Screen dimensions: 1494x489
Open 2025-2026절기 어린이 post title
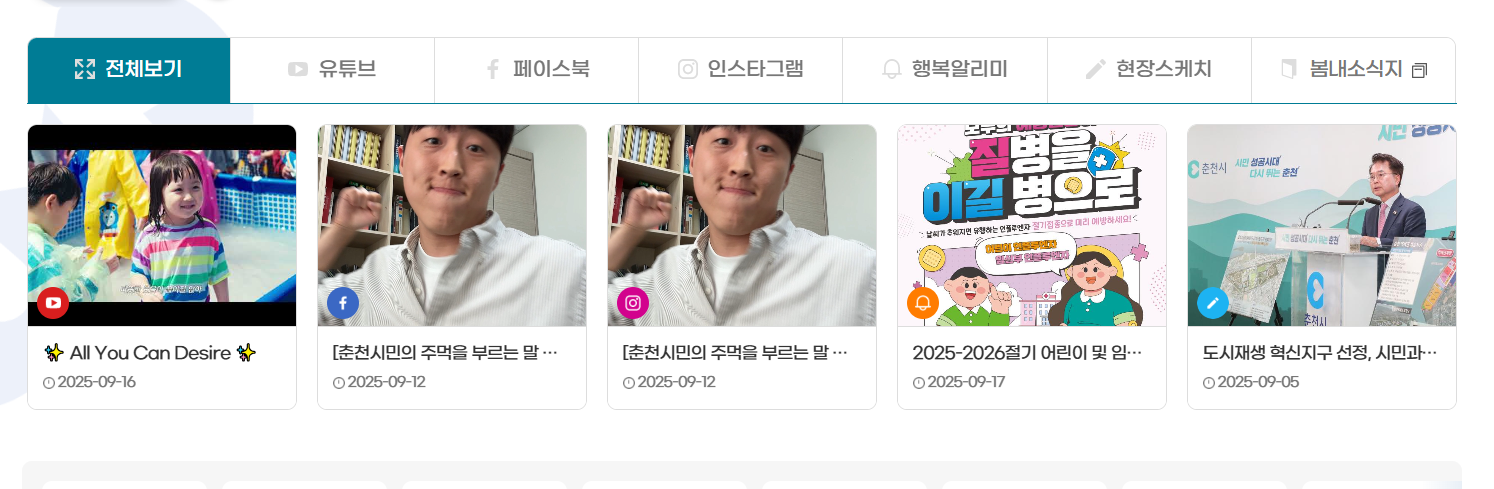(1027, 353)
